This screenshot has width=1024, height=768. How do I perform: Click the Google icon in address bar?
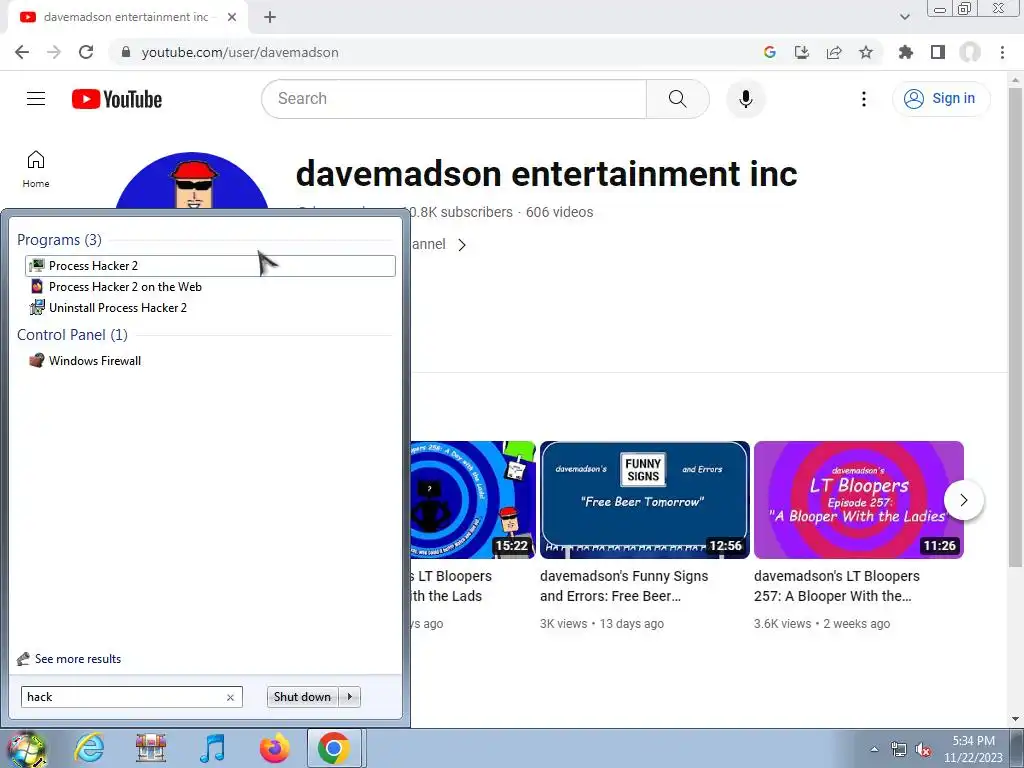(x=769, y=52)
